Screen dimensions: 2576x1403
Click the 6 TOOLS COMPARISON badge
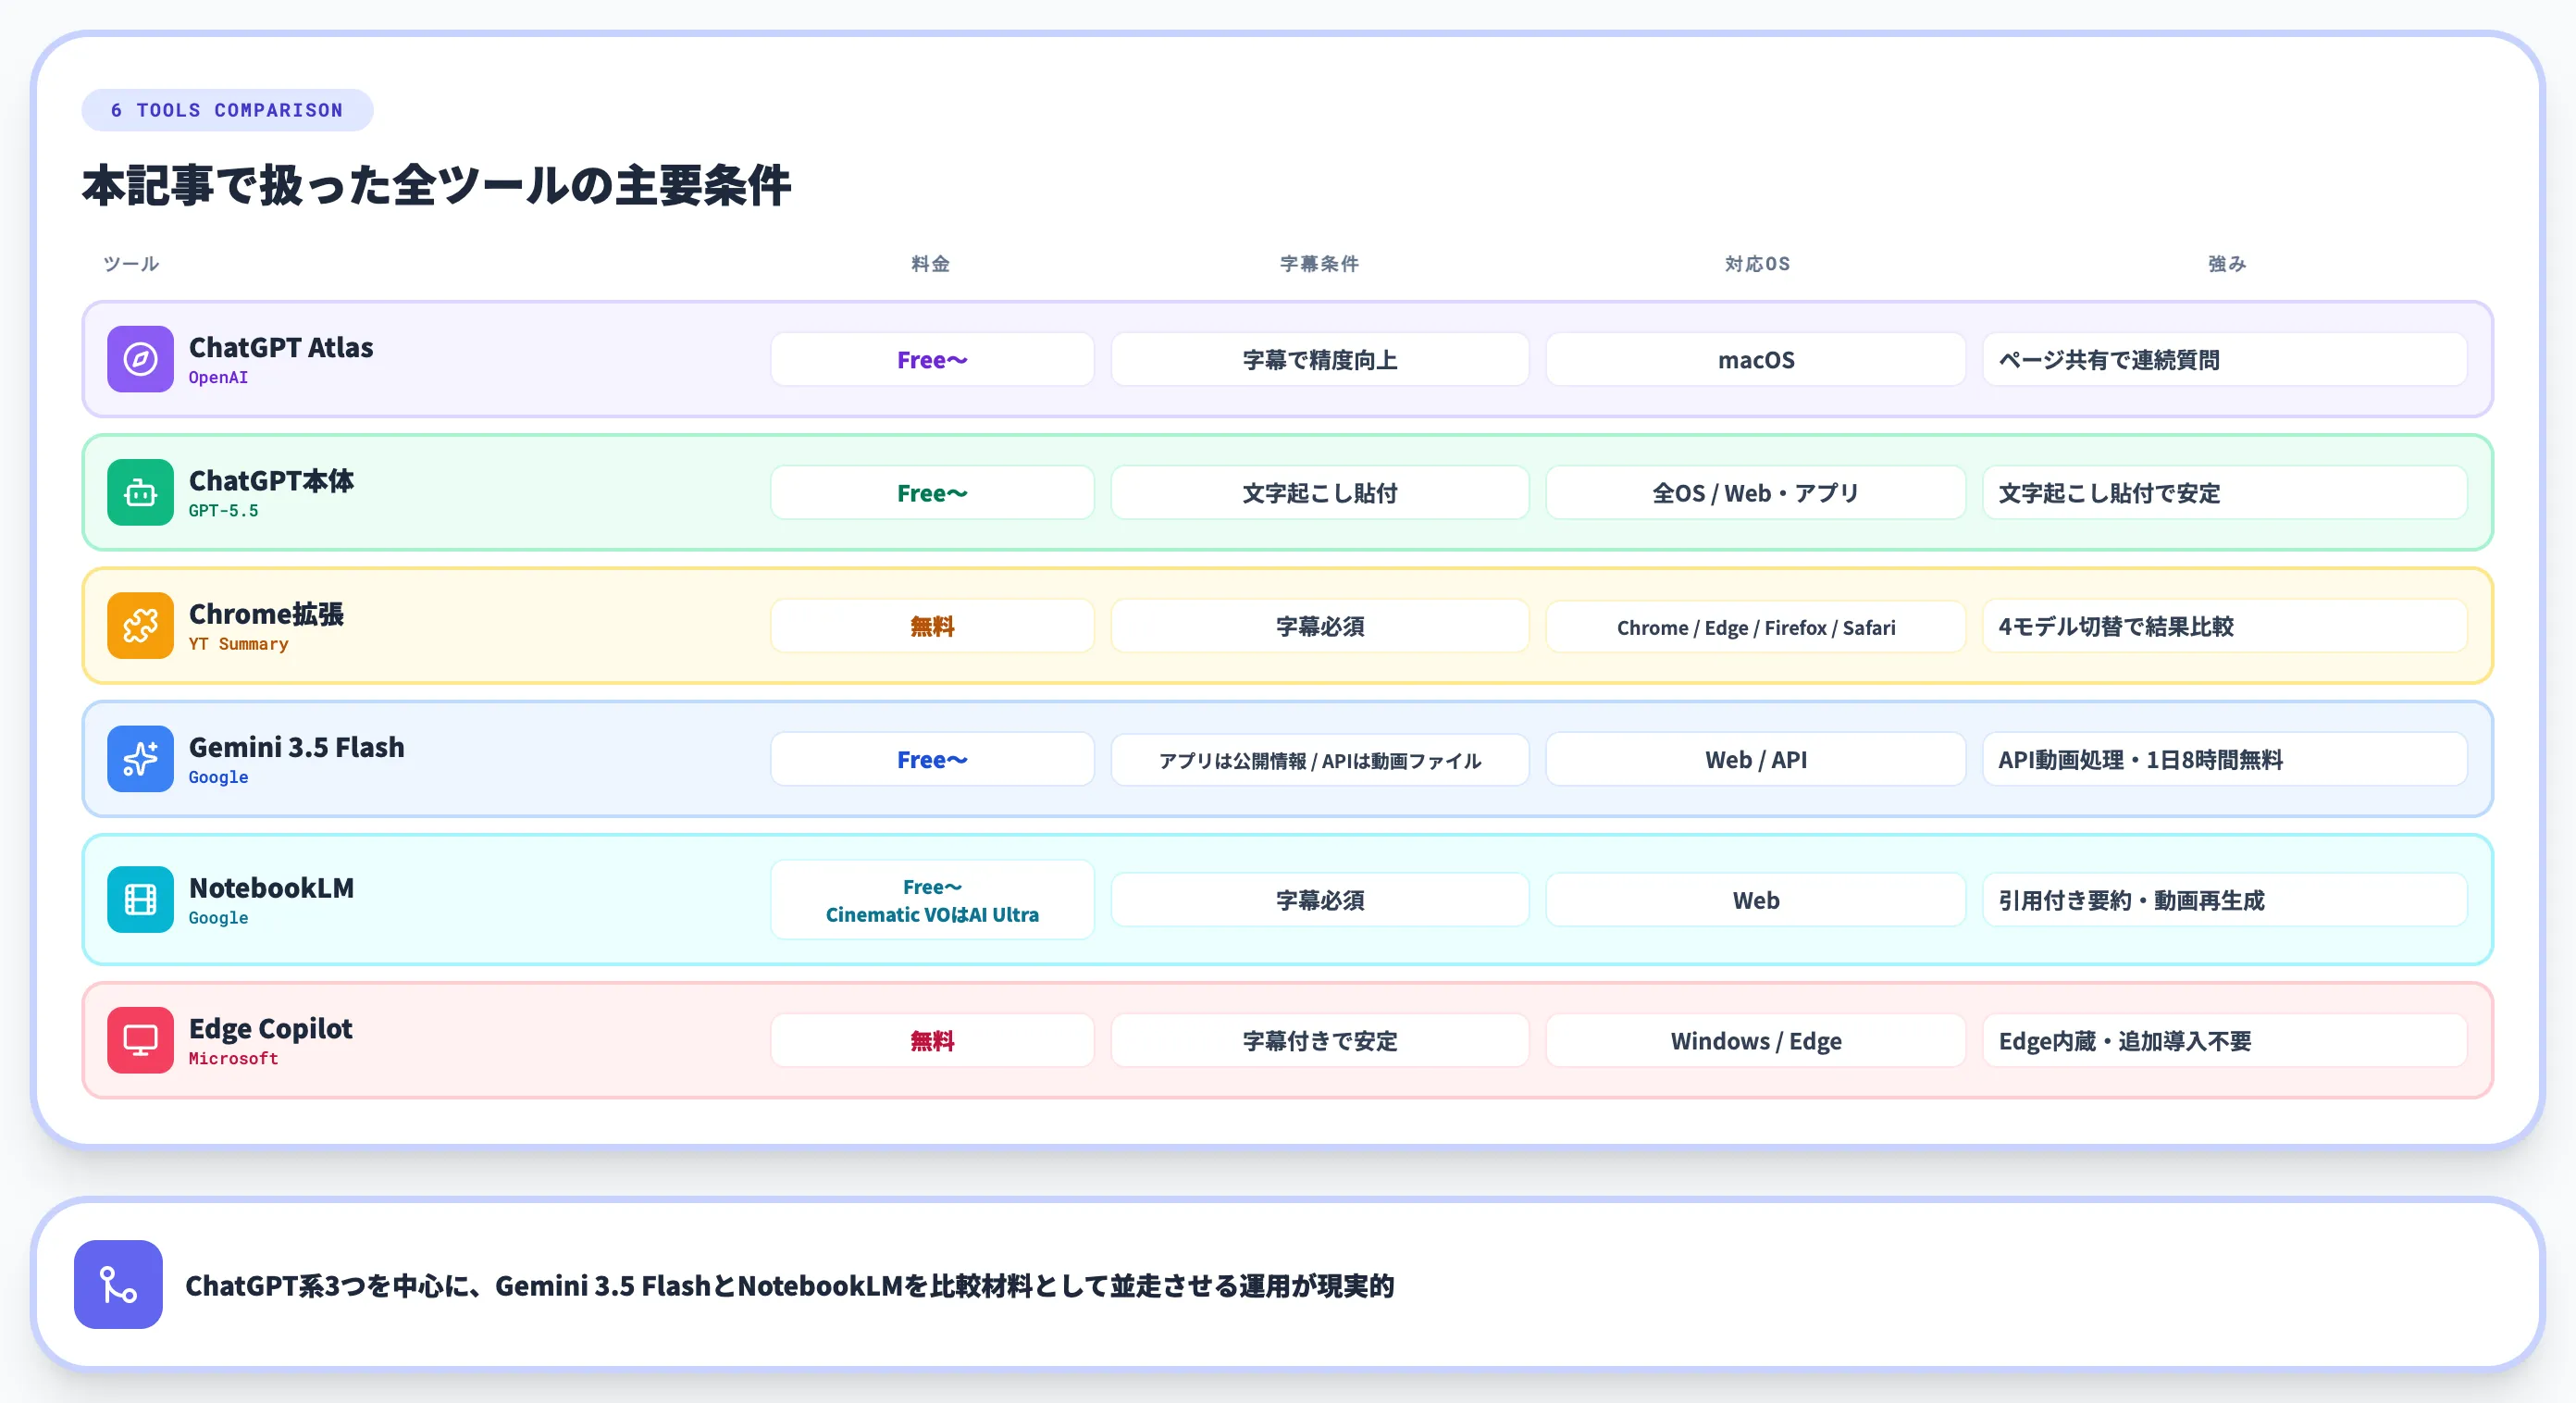click(x=227, y=110)
